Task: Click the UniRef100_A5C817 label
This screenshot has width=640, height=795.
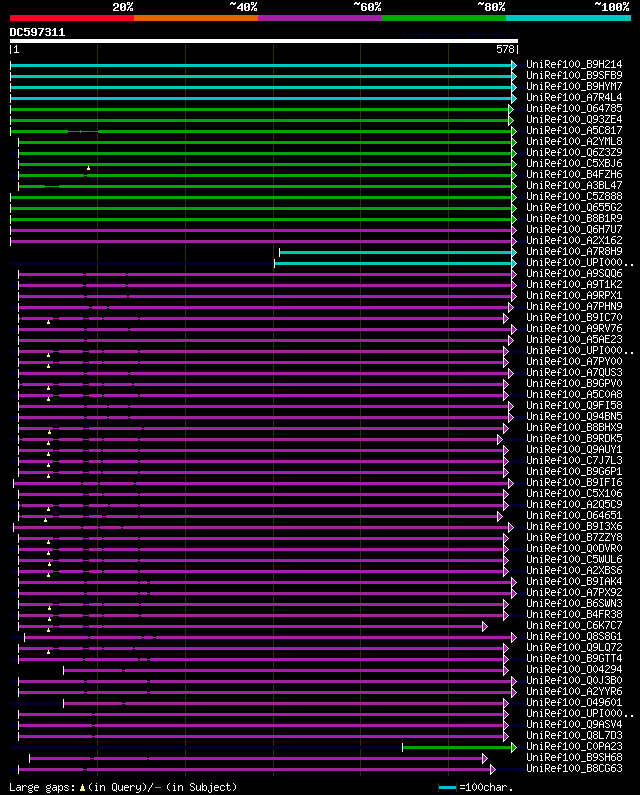Action: [574, 130]
